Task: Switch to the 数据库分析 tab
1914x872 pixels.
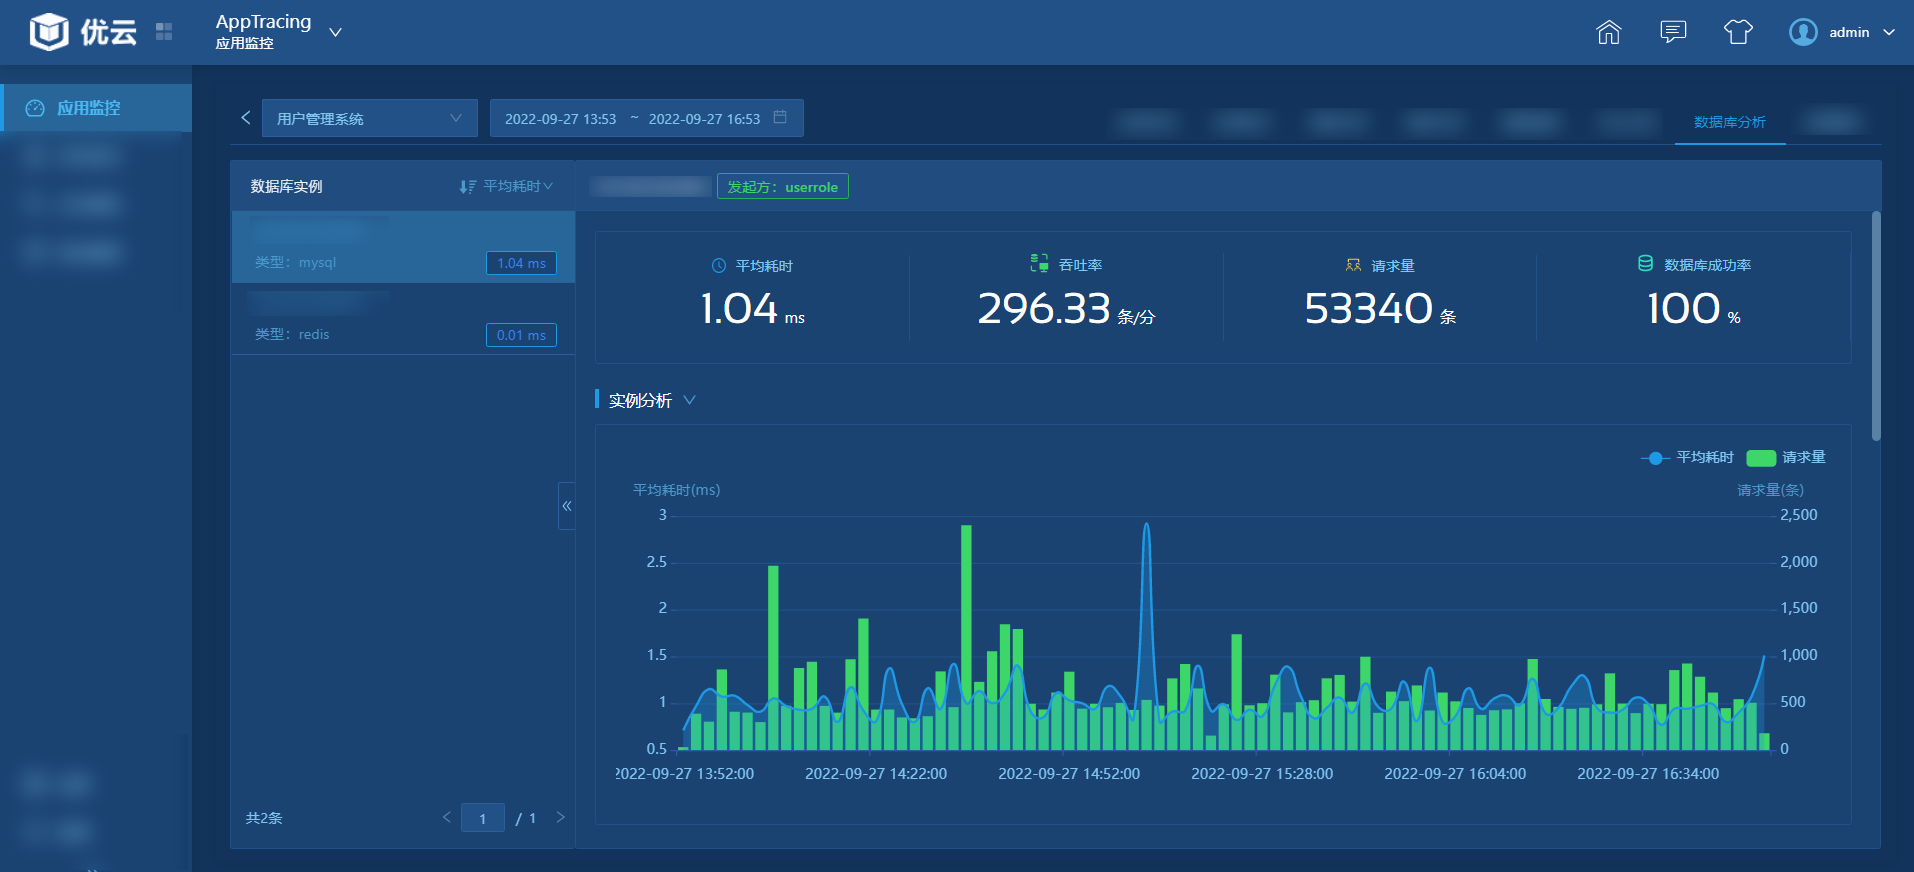Action: (x=1730, y=122)
